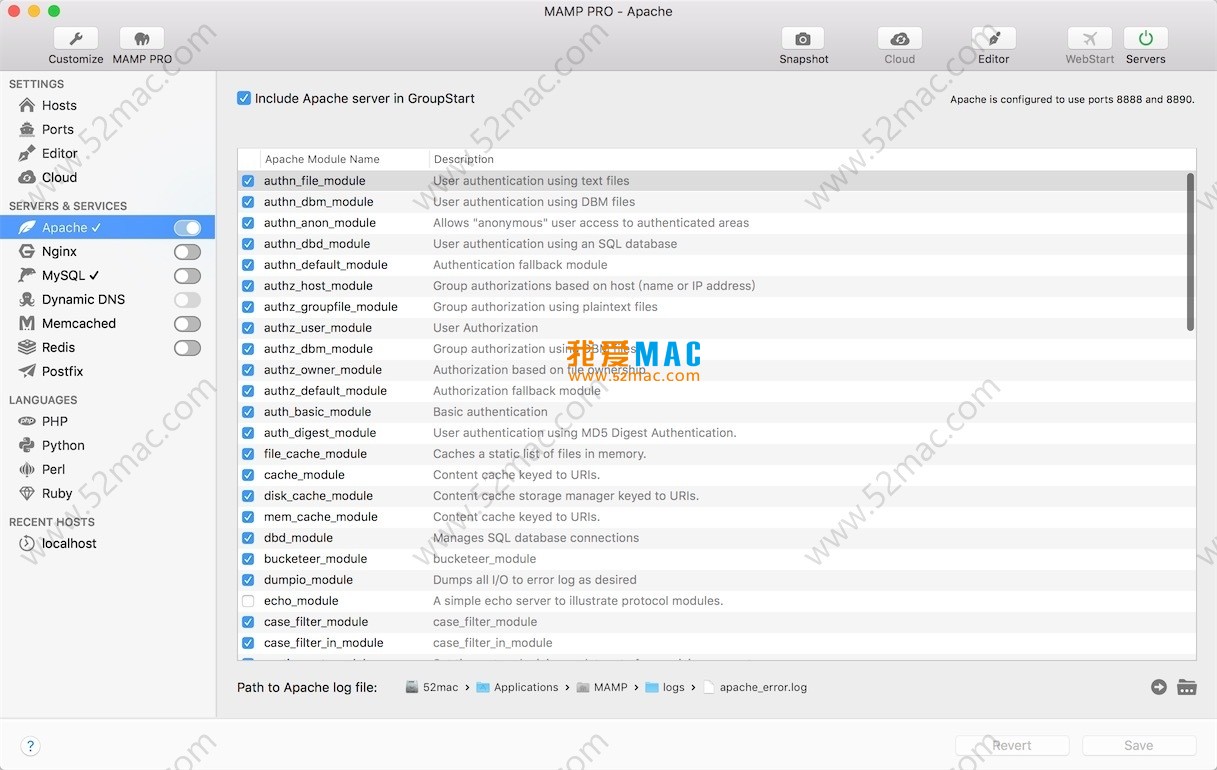1217x770 pixels.
Task: Select the Editor pen icon in sidebar
Action: pos(27,153)
